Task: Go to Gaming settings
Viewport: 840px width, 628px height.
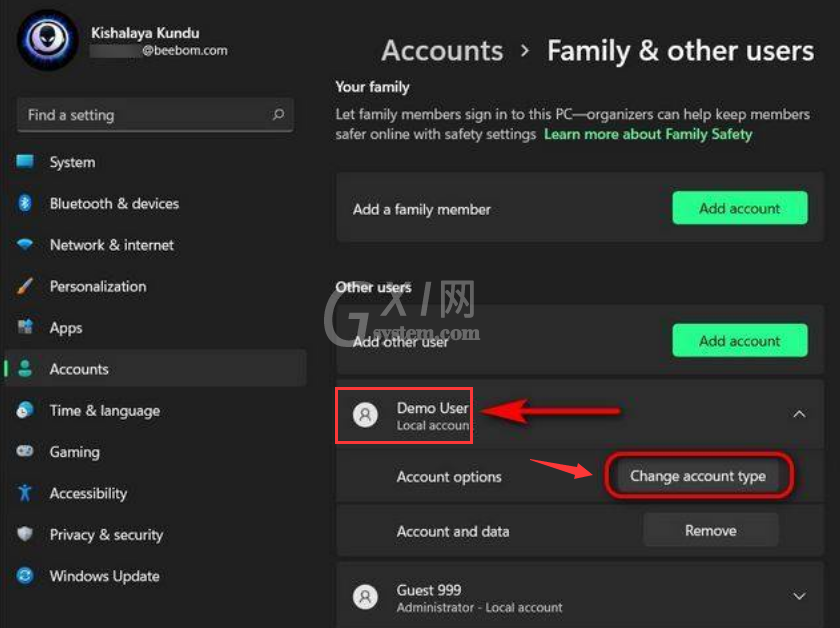Action: (155, 452)
